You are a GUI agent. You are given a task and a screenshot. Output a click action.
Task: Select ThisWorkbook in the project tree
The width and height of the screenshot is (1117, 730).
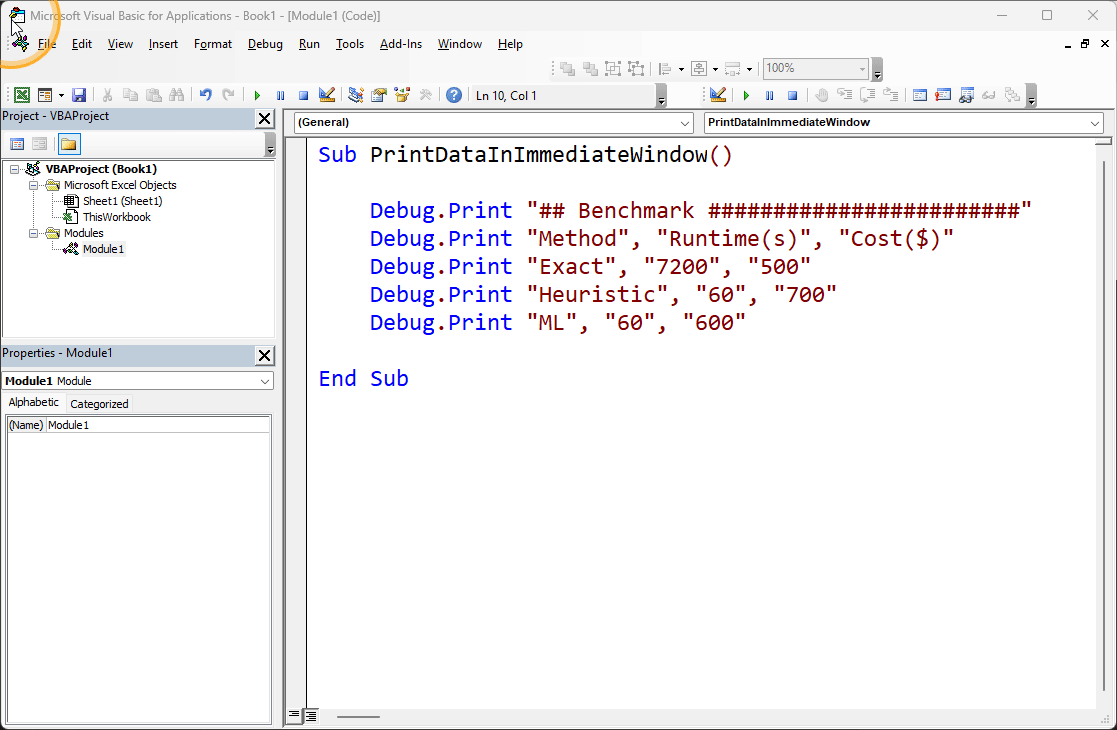pos(116,217)
